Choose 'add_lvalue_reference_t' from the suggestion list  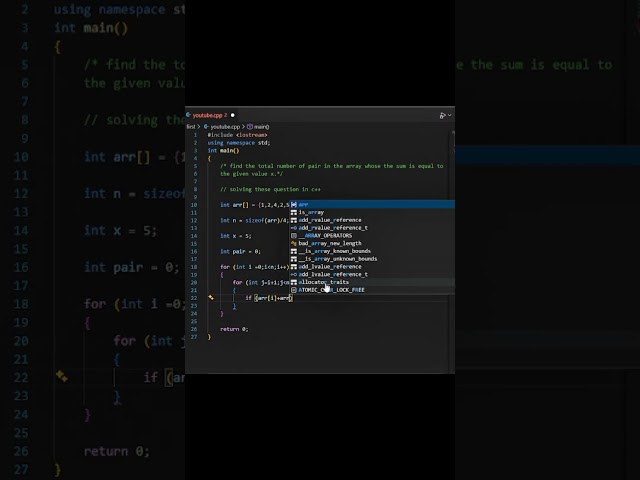coord(372,274)
